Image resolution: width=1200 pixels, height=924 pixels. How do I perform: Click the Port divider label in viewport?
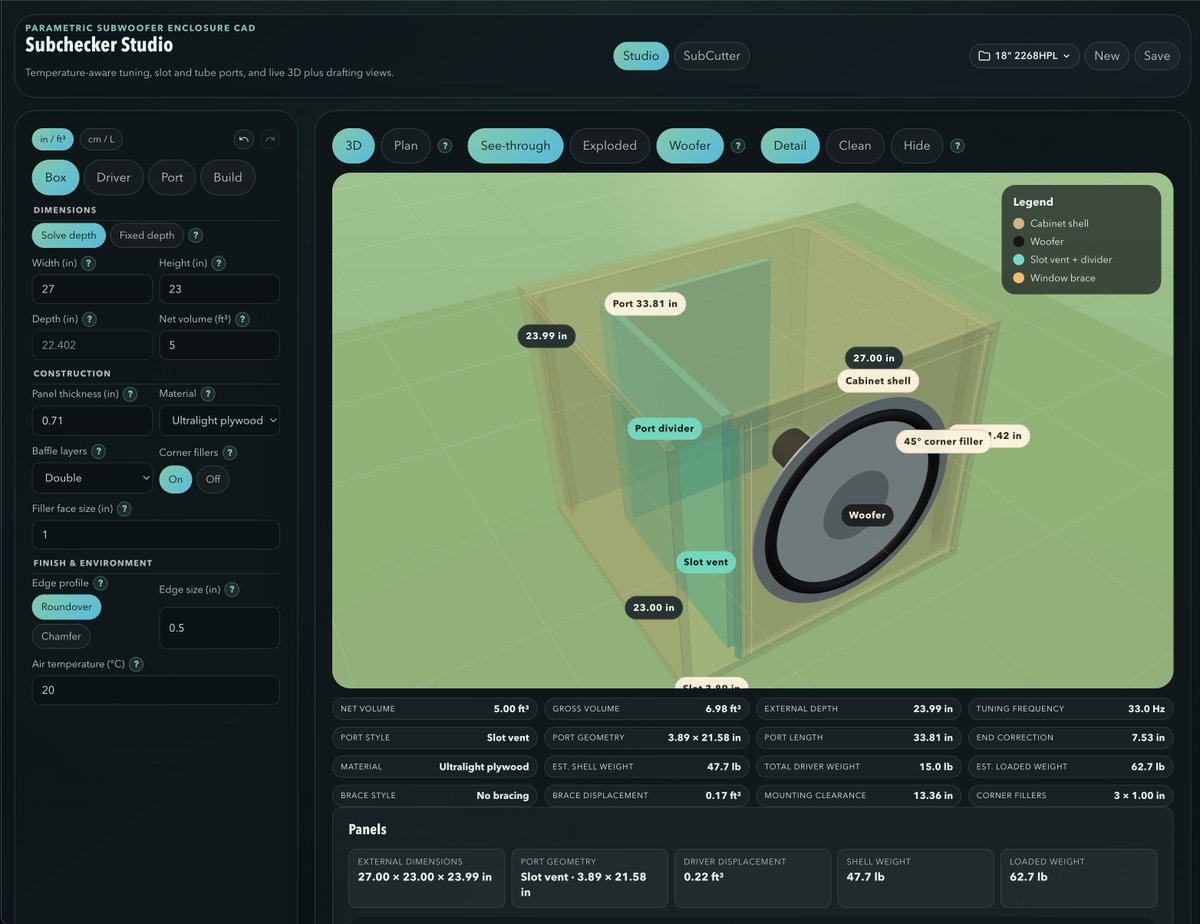[665, 428]
